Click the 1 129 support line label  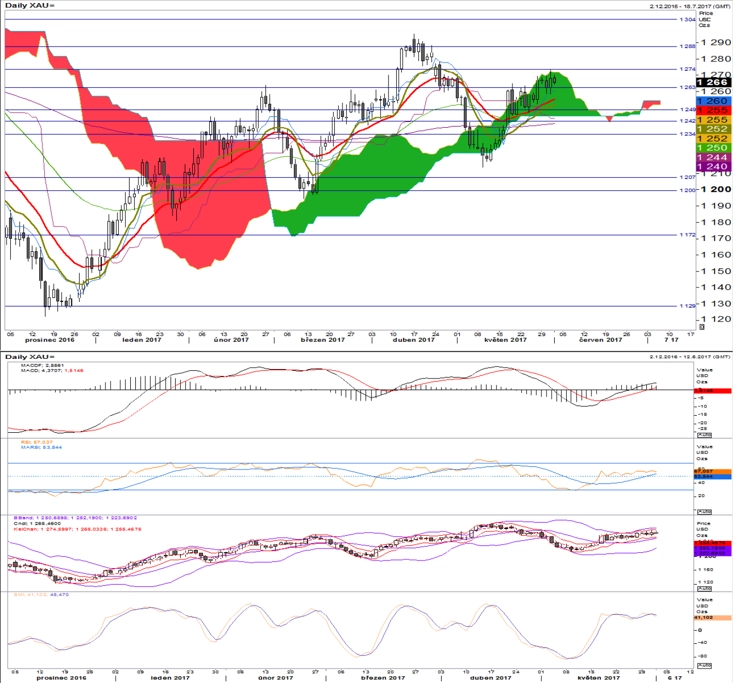pos(687,306)
